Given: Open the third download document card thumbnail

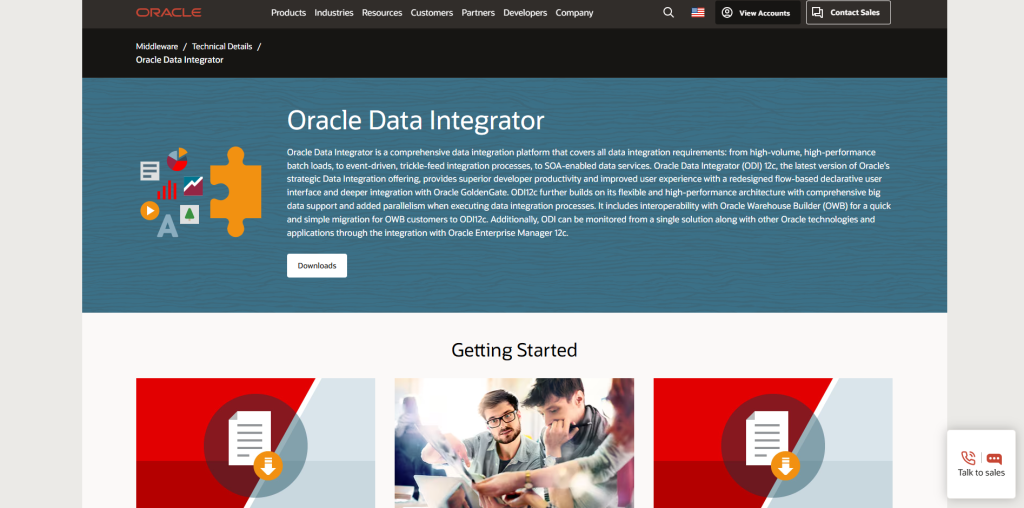Looking at the screenshot, I should (773, 443).
